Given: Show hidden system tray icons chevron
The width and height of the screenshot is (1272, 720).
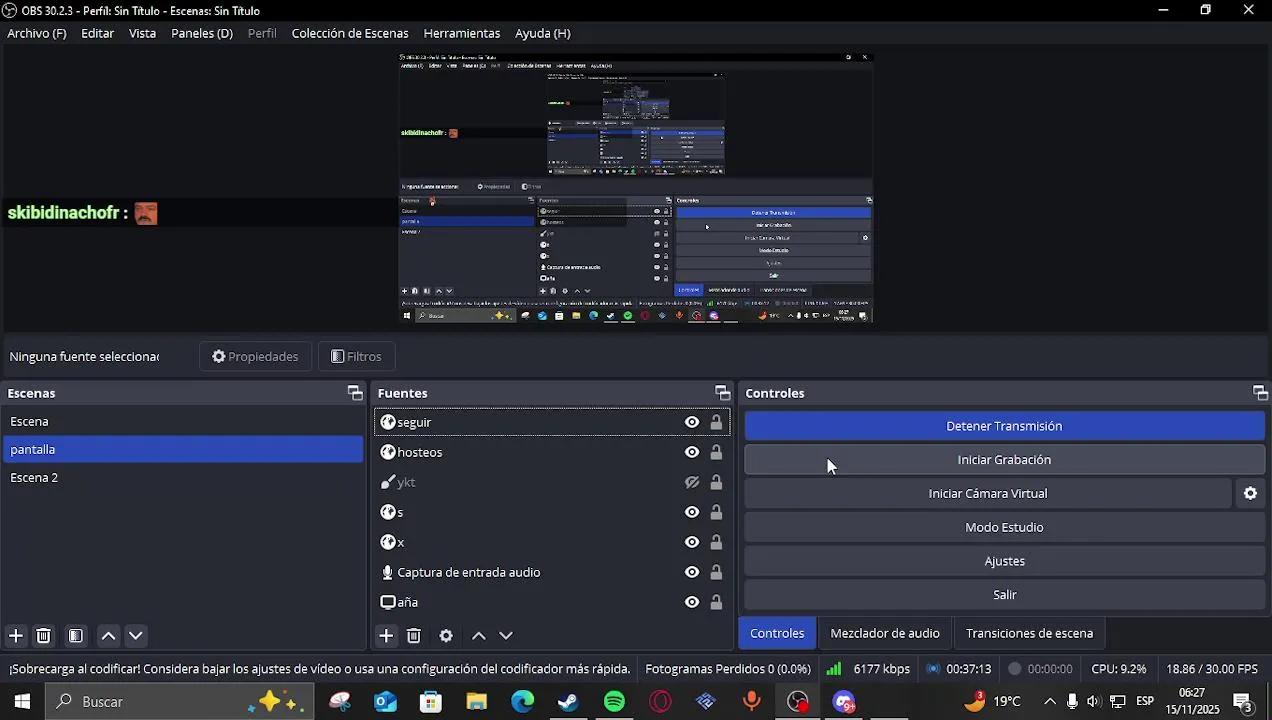Looking at the screenshot, I should point(1049,702).
